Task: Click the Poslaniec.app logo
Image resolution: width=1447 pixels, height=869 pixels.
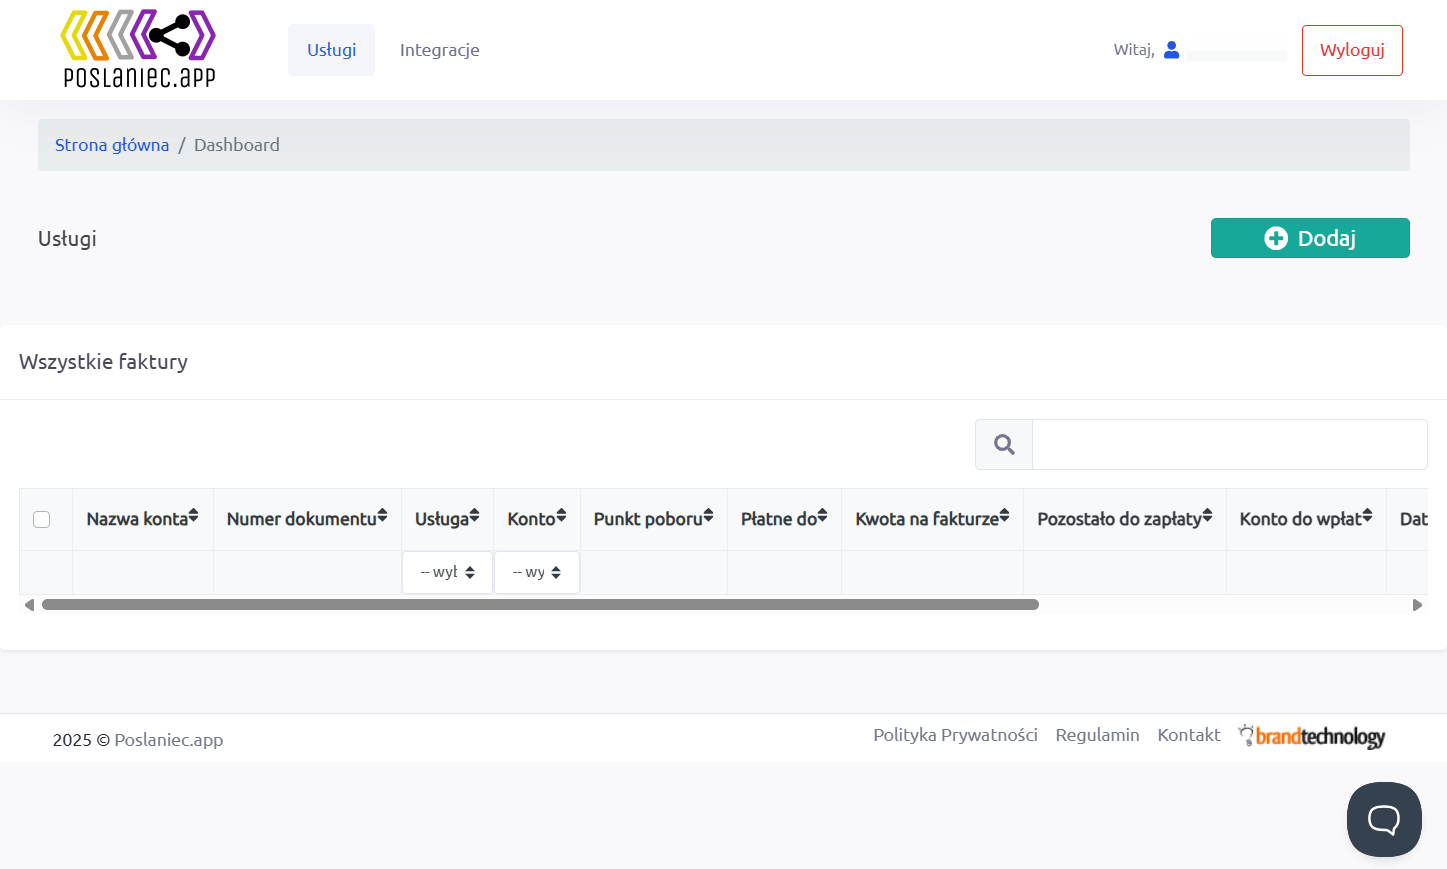Action: [x=138, y=49]
